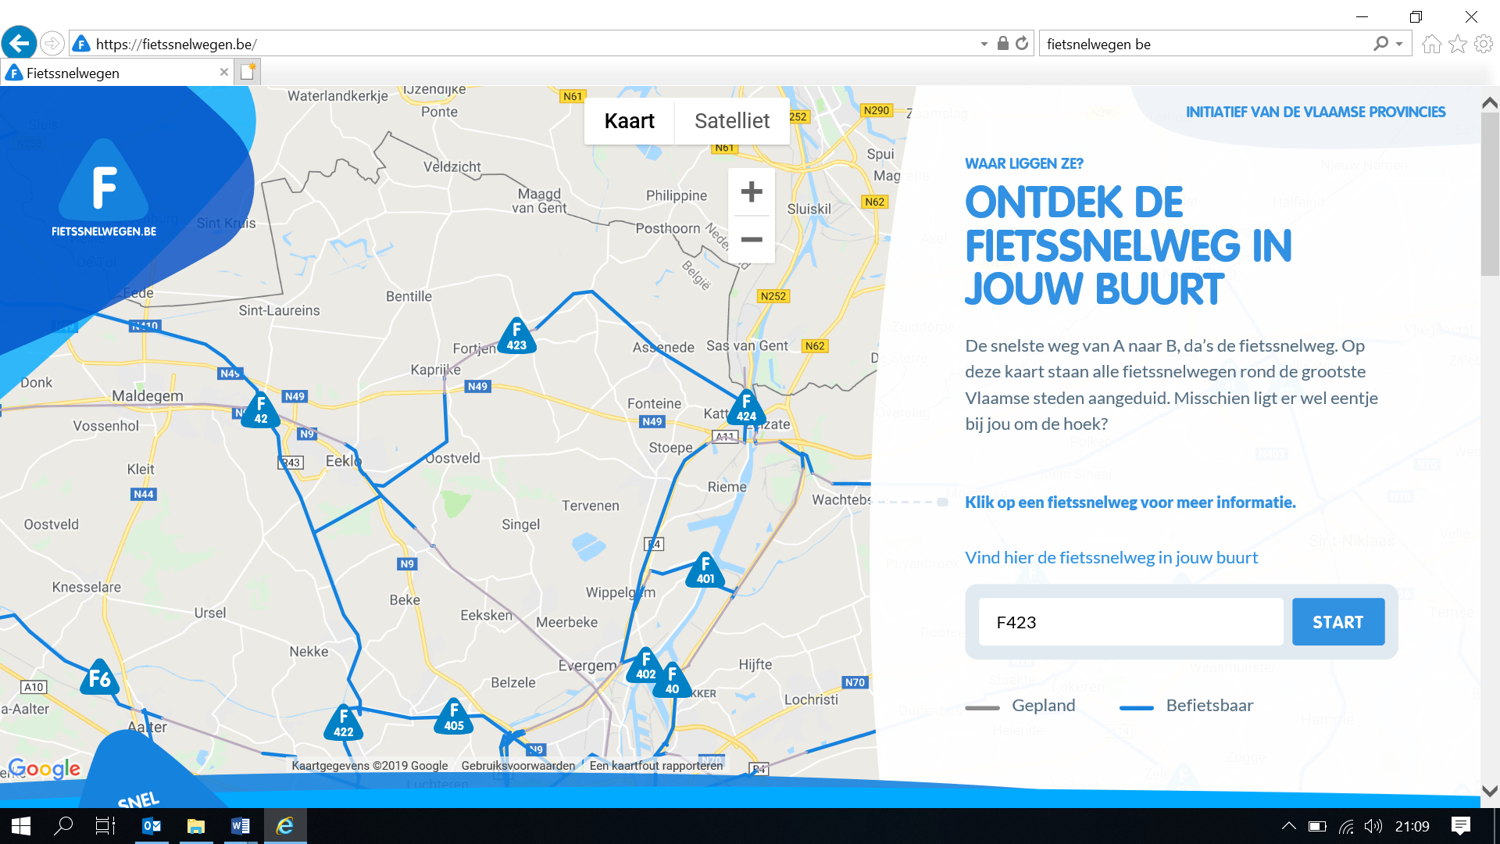Viewport: 1500px width, 844px height.
Task: Select the F423 marker on the map
Action: click(x=517, y=336)
